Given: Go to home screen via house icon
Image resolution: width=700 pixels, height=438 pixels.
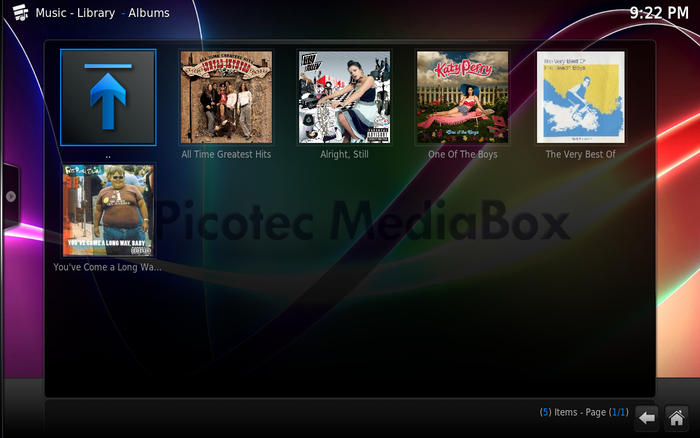Looking at the screenshot, I should click(x=676, y=418).
